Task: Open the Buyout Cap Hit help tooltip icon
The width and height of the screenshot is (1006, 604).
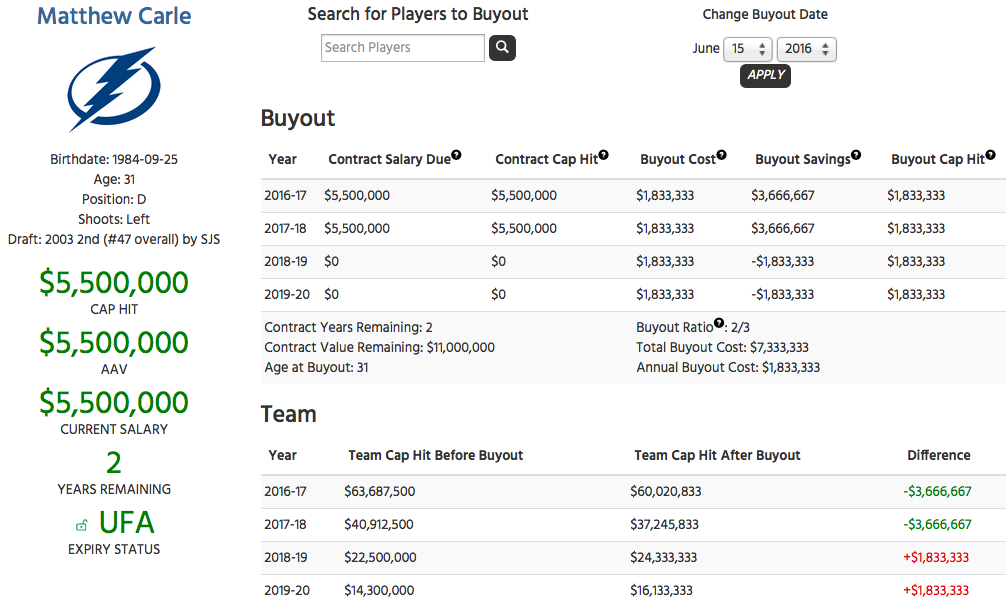Action: pyautogui.click(x=991, y=155)
